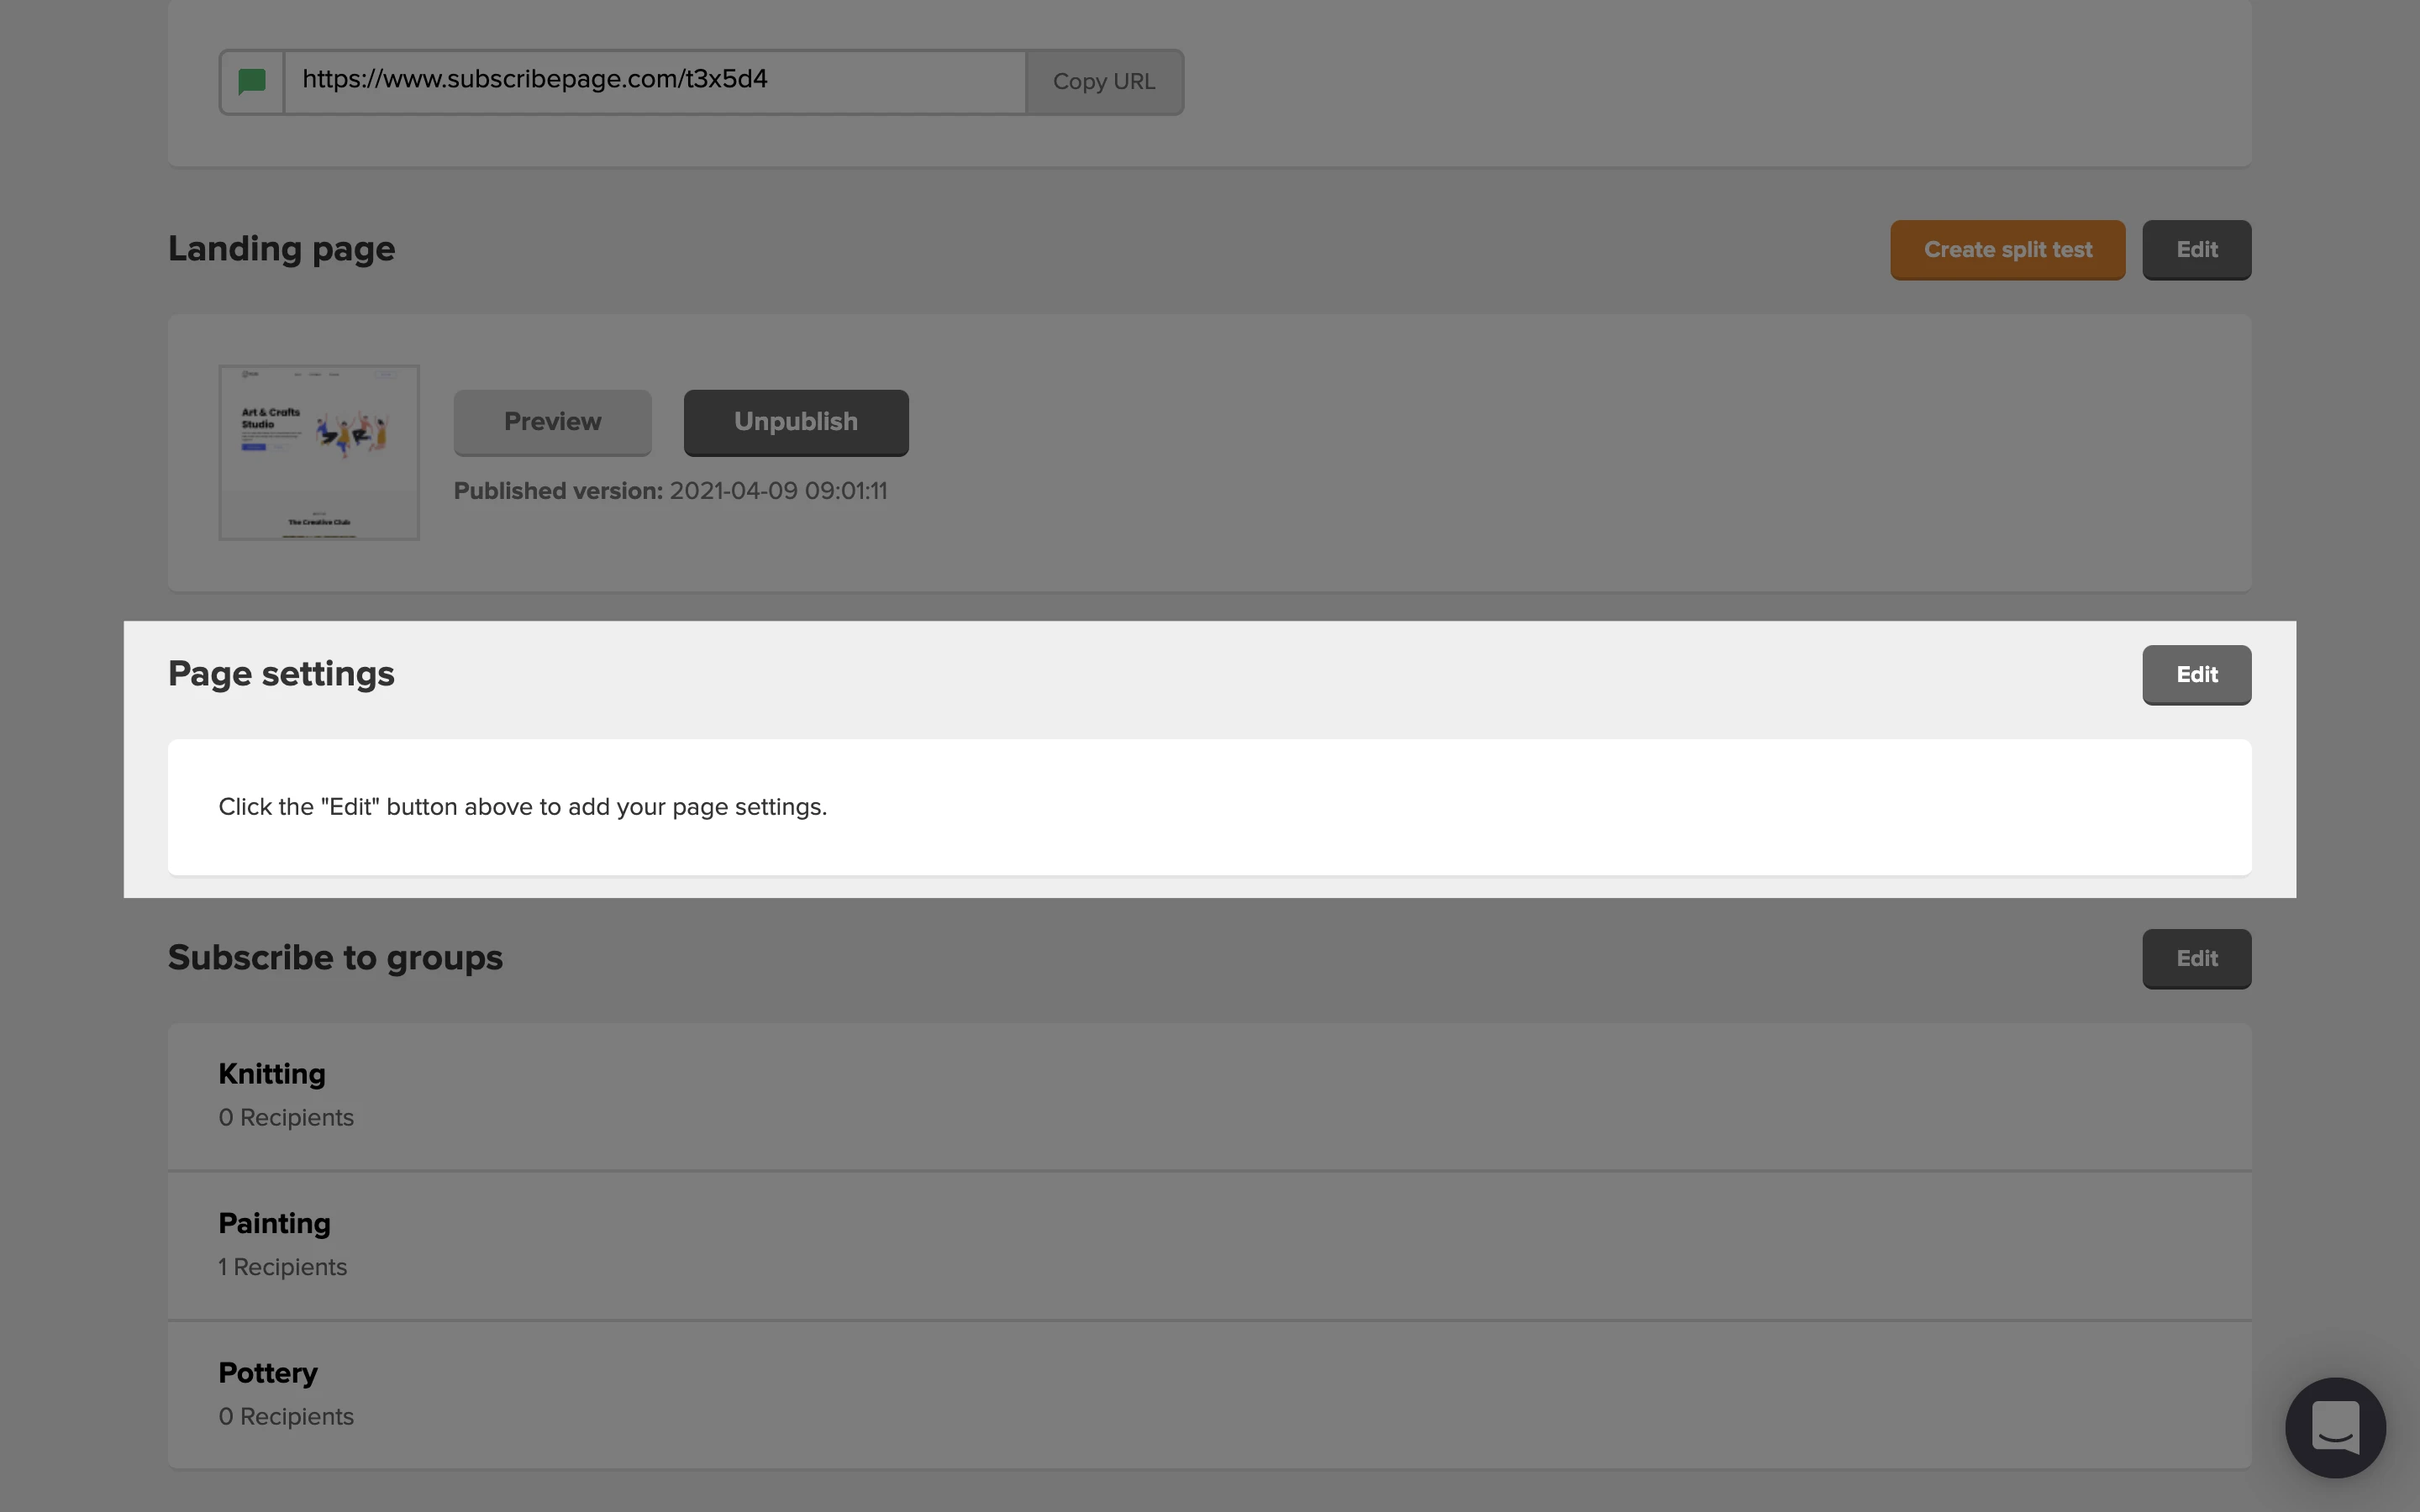Unpublish the landing page

(795, 422)
